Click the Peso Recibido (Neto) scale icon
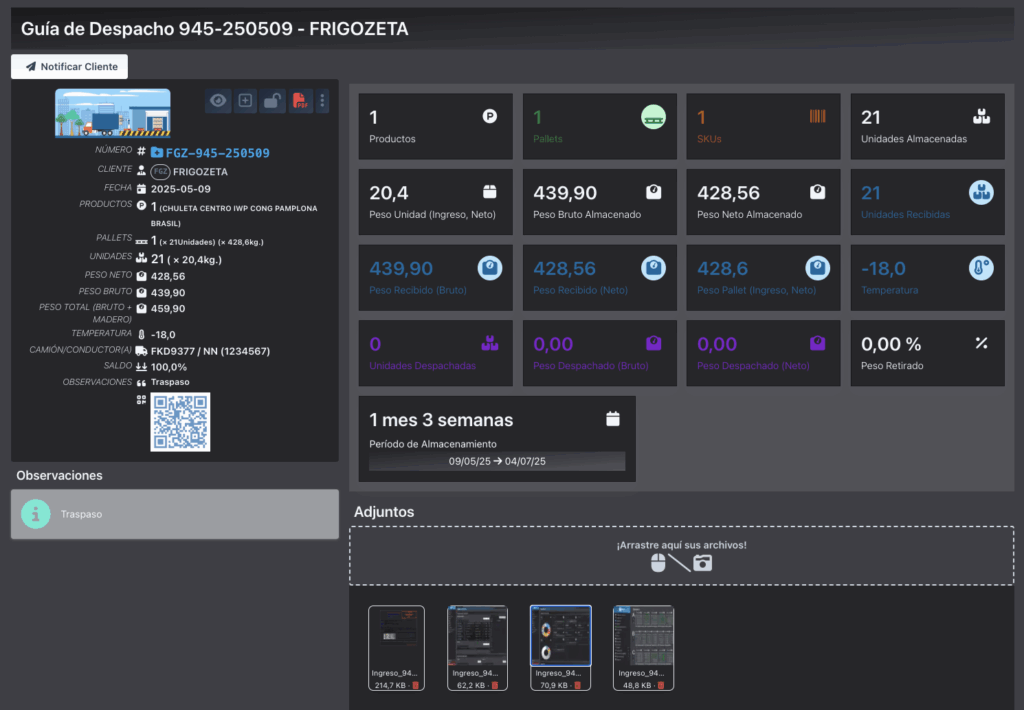This screenshot has height=710, width=1024. click(653, 268)
